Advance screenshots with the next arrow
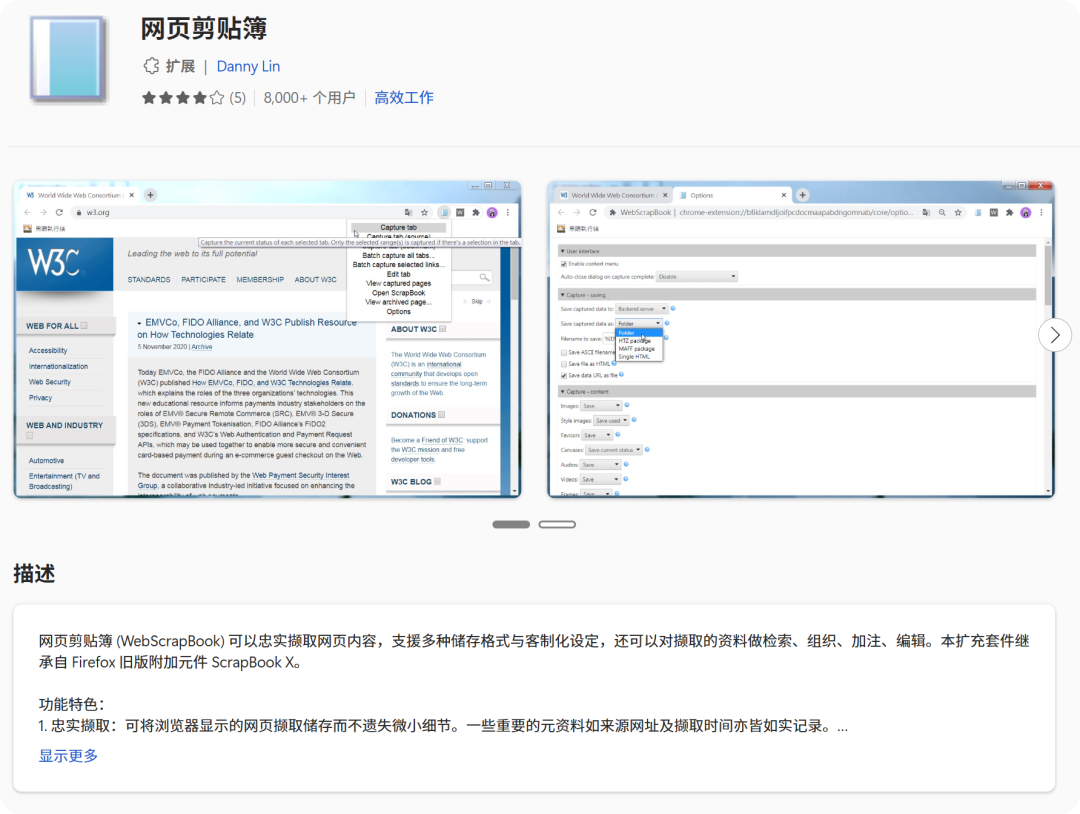Screen dimensions: 1080x814 (1055, 335)
